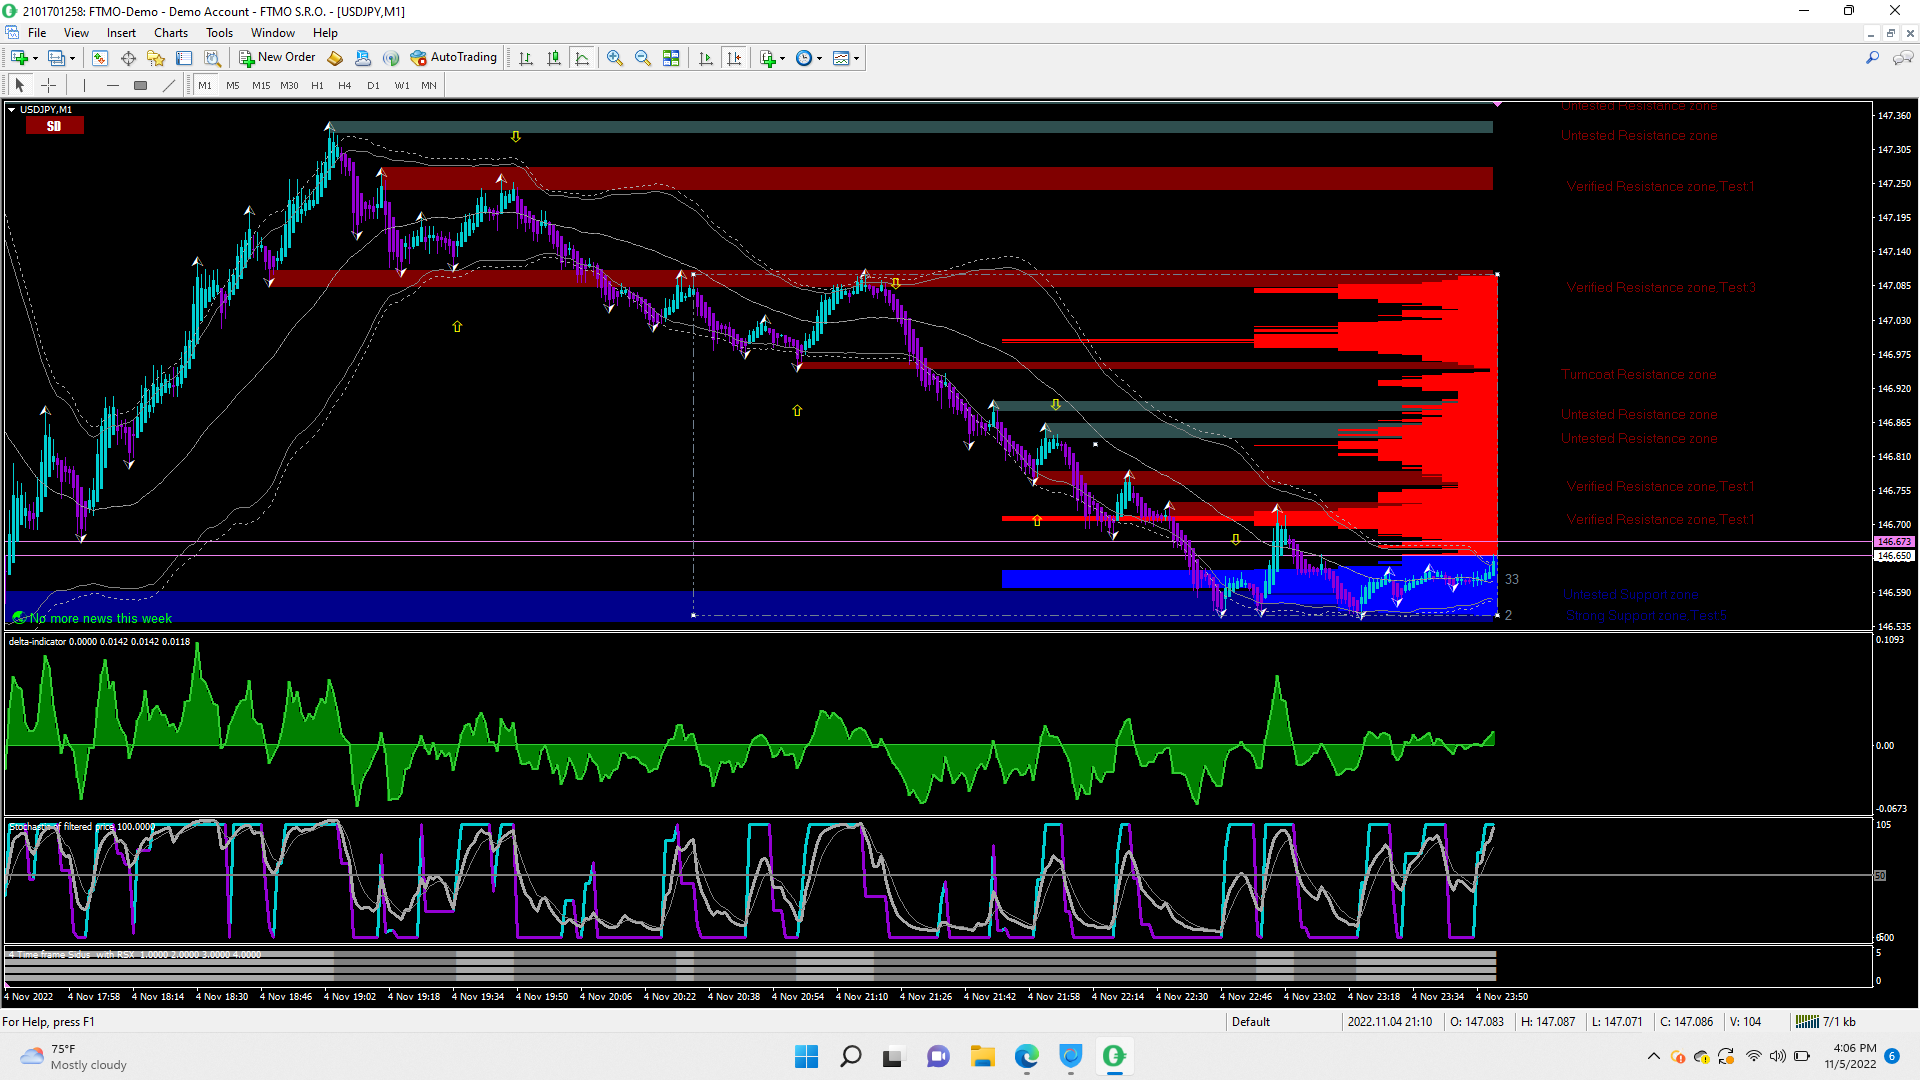This screenshot has width=1920, height=1080.
Task: Click the Zoom Out magnifier icon
Action: tap(643, 58)
